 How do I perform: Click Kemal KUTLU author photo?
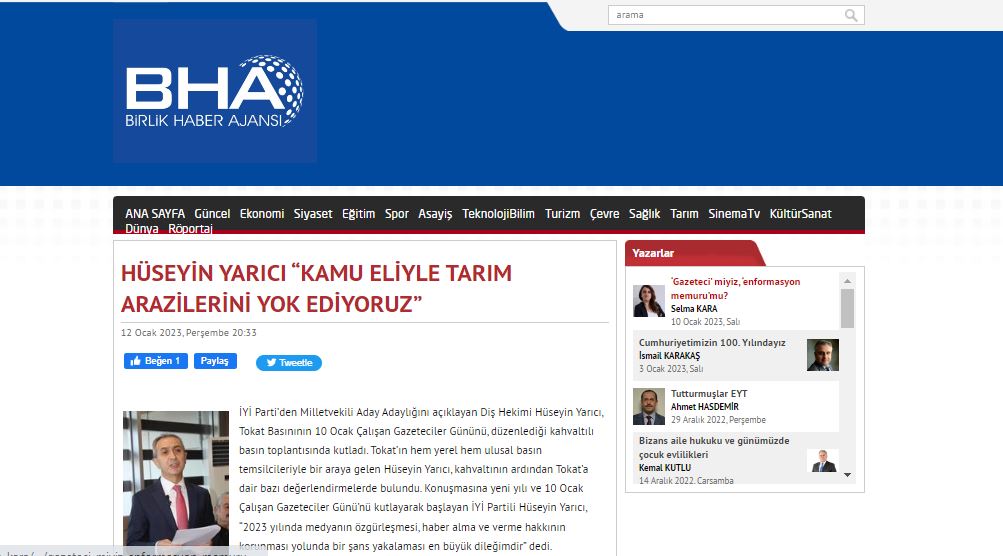coord(823,460)
